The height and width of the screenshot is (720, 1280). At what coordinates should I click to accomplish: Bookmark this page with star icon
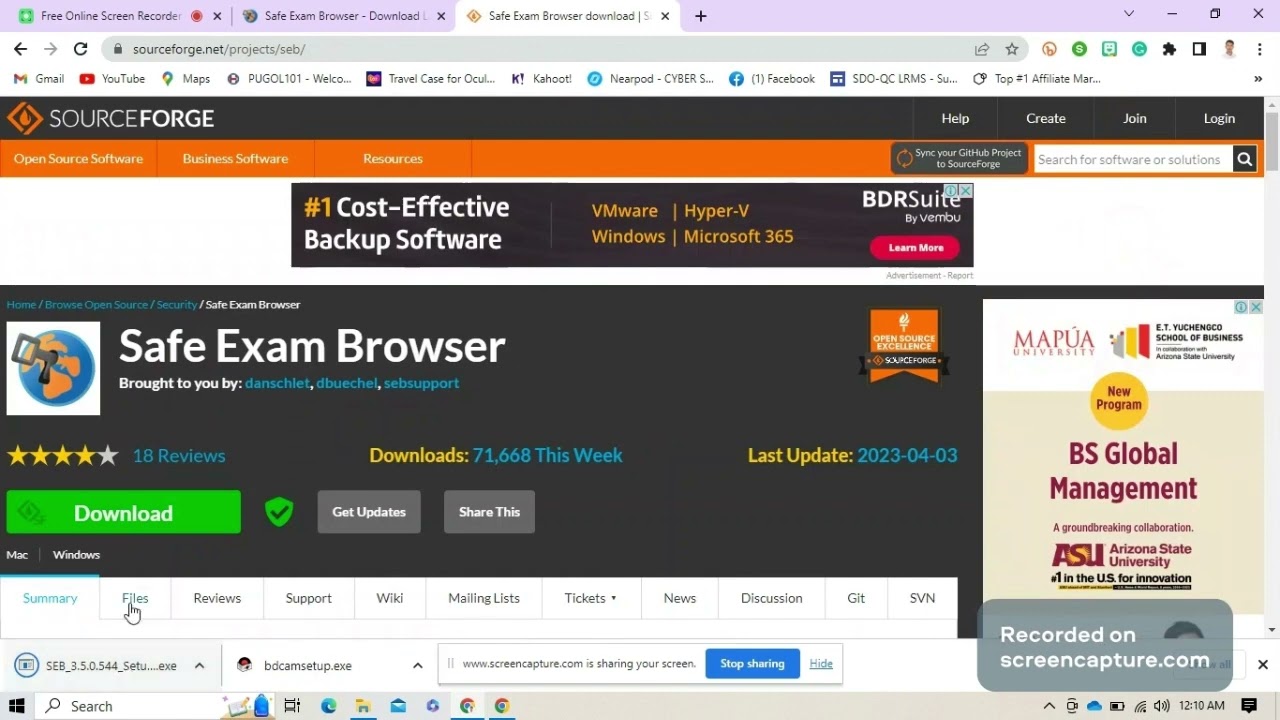pos(1012,49)
